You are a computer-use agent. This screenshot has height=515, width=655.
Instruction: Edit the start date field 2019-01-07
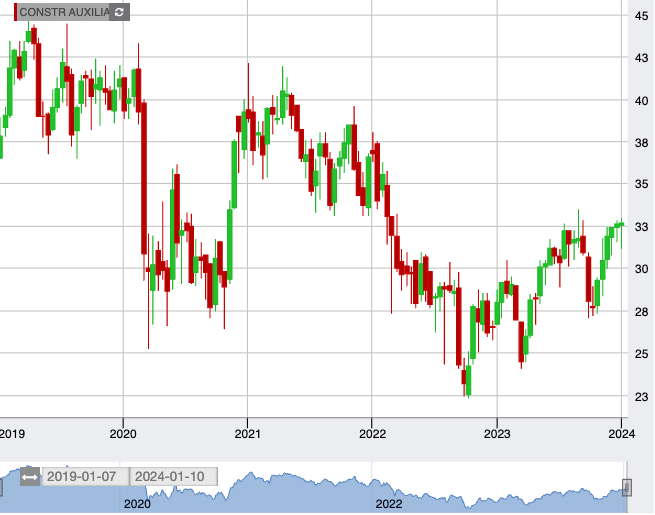coord(86,477)
